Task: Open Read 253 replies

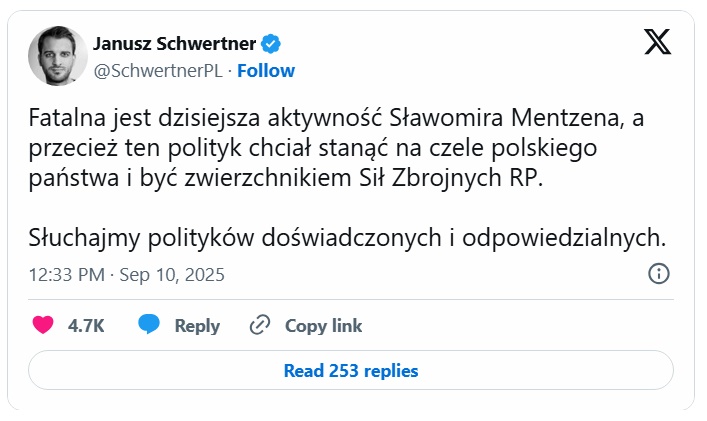Action: point(350,370)
